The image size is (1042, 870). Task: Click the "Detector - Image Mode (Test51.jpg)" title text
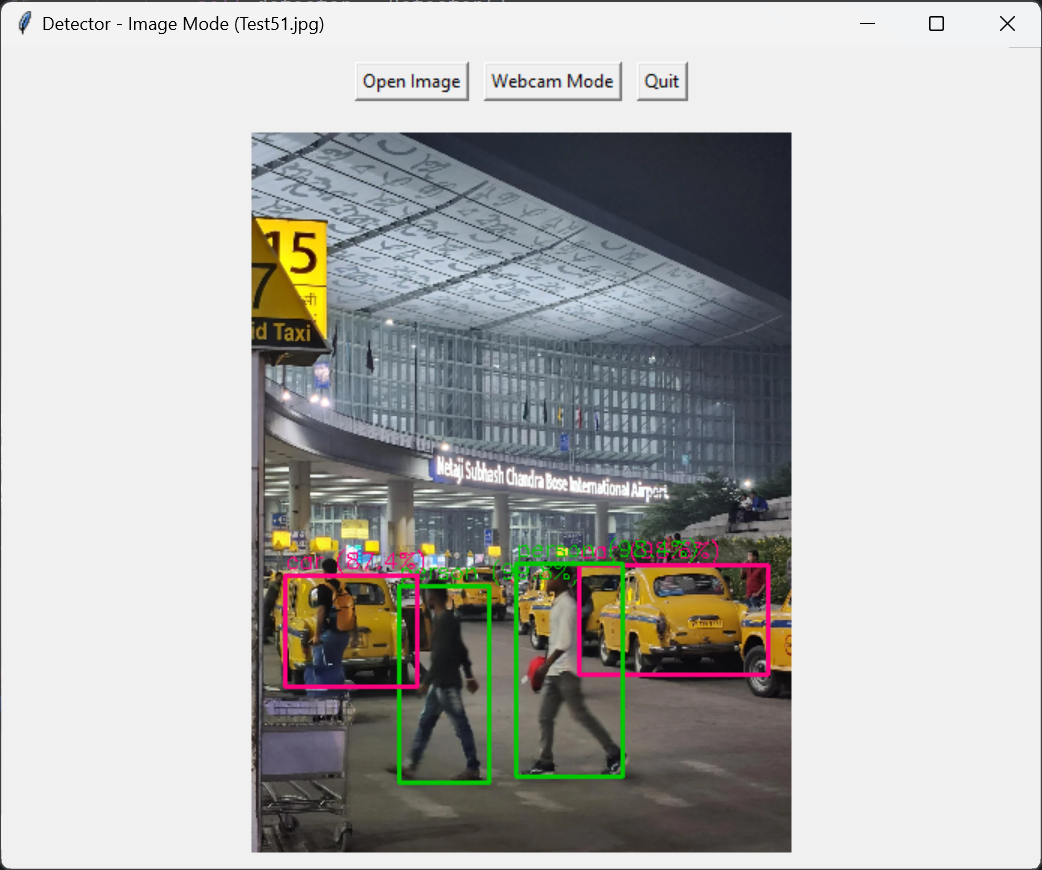(x=183, y=24)
